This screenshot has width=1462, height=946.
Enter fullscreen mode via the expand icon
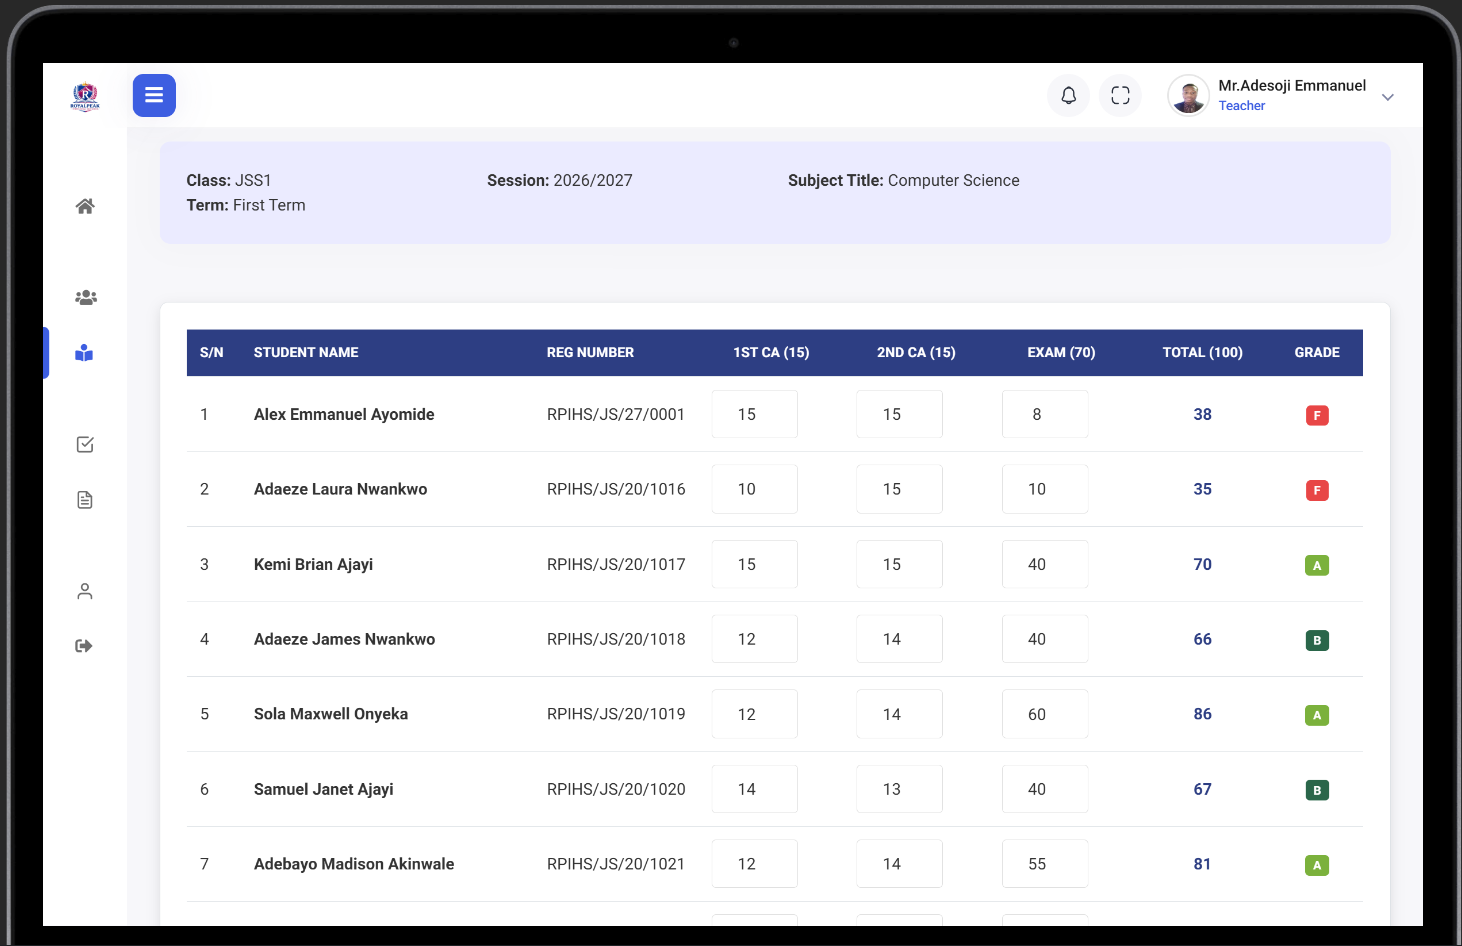1120,96
